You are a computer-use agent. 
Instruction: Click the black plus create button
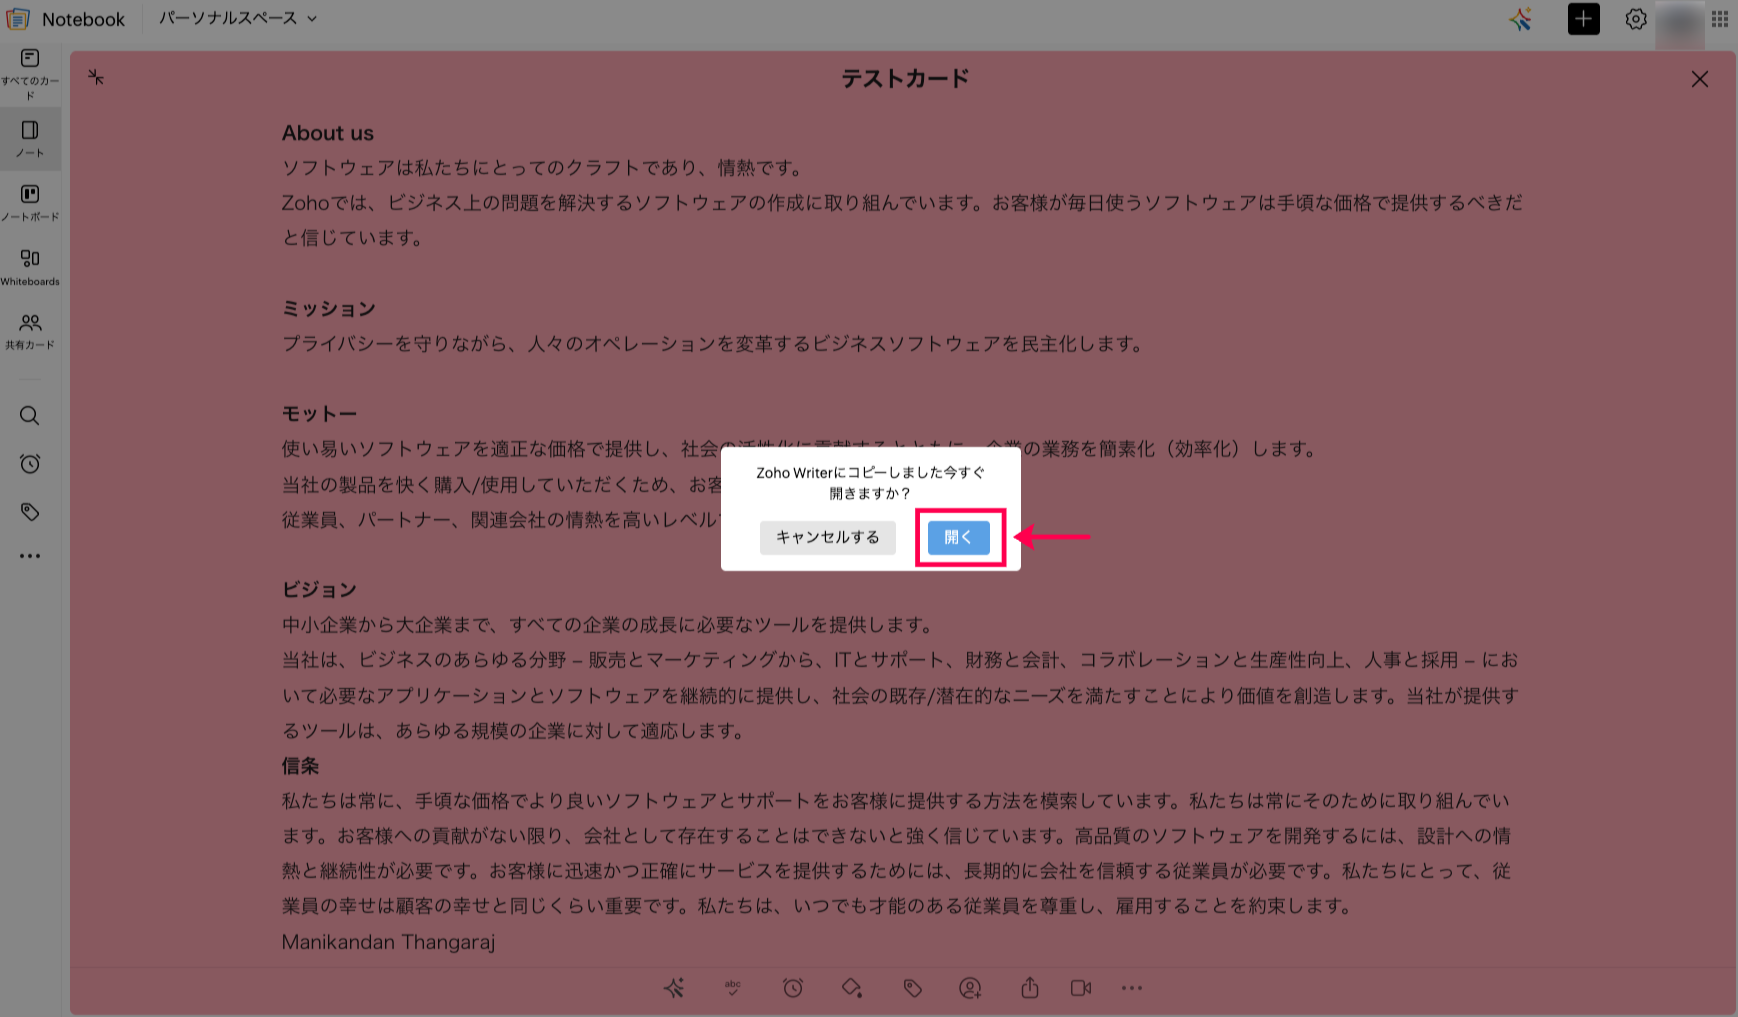[1583, 19]
